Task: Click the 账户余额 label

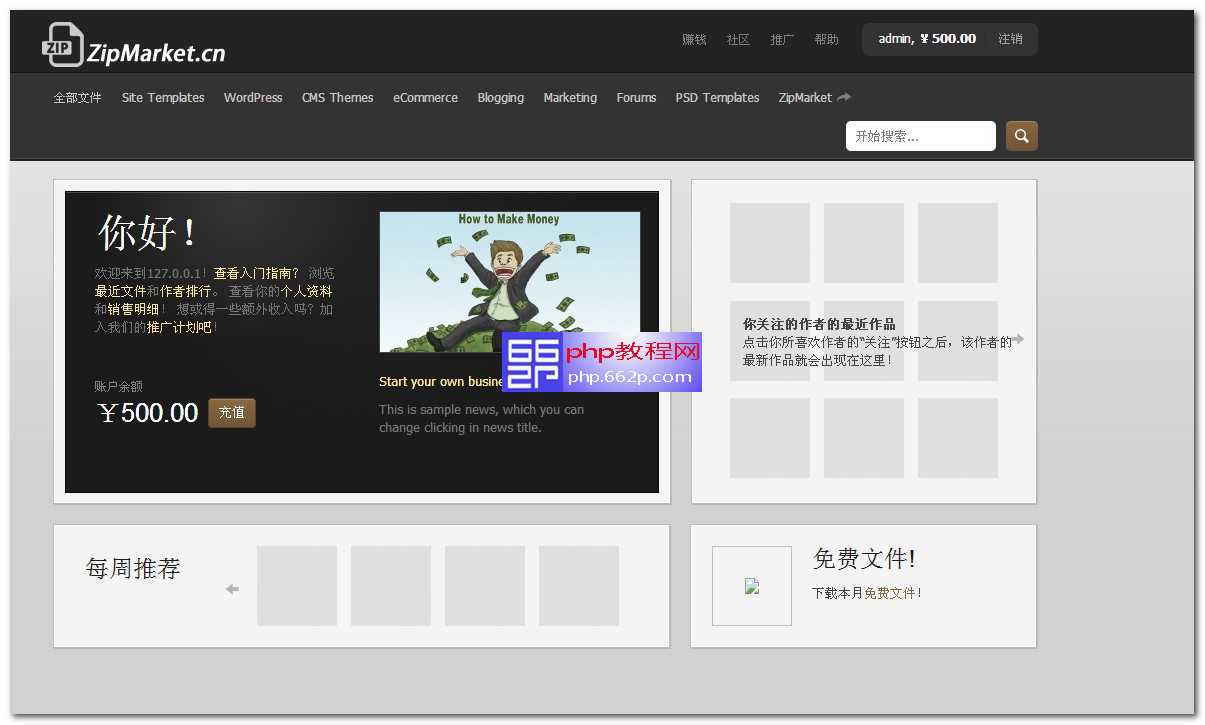Action: pyautogui.click(x=119, y=386)
